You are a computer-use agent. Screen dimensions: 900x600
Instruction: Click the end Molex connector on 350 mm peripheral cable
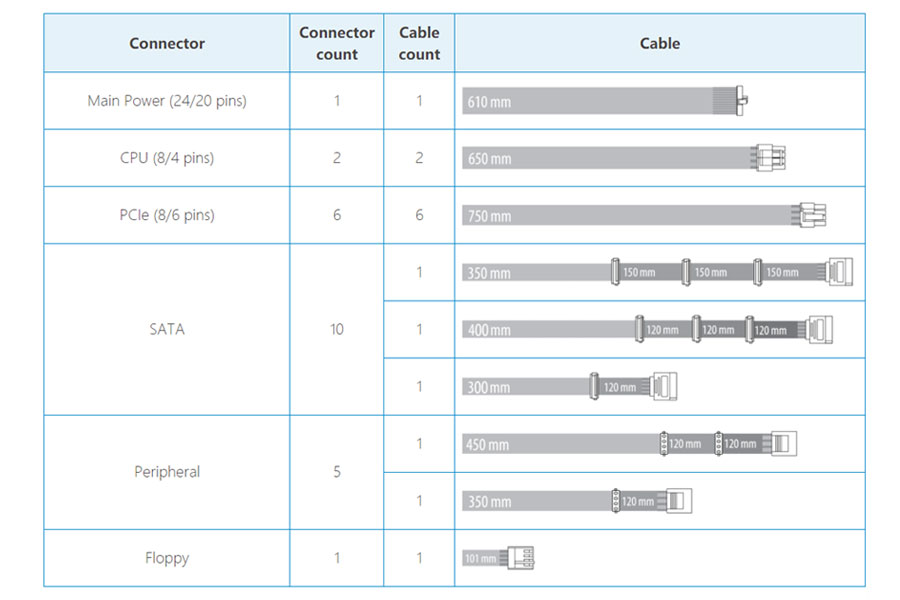point(678,501)
